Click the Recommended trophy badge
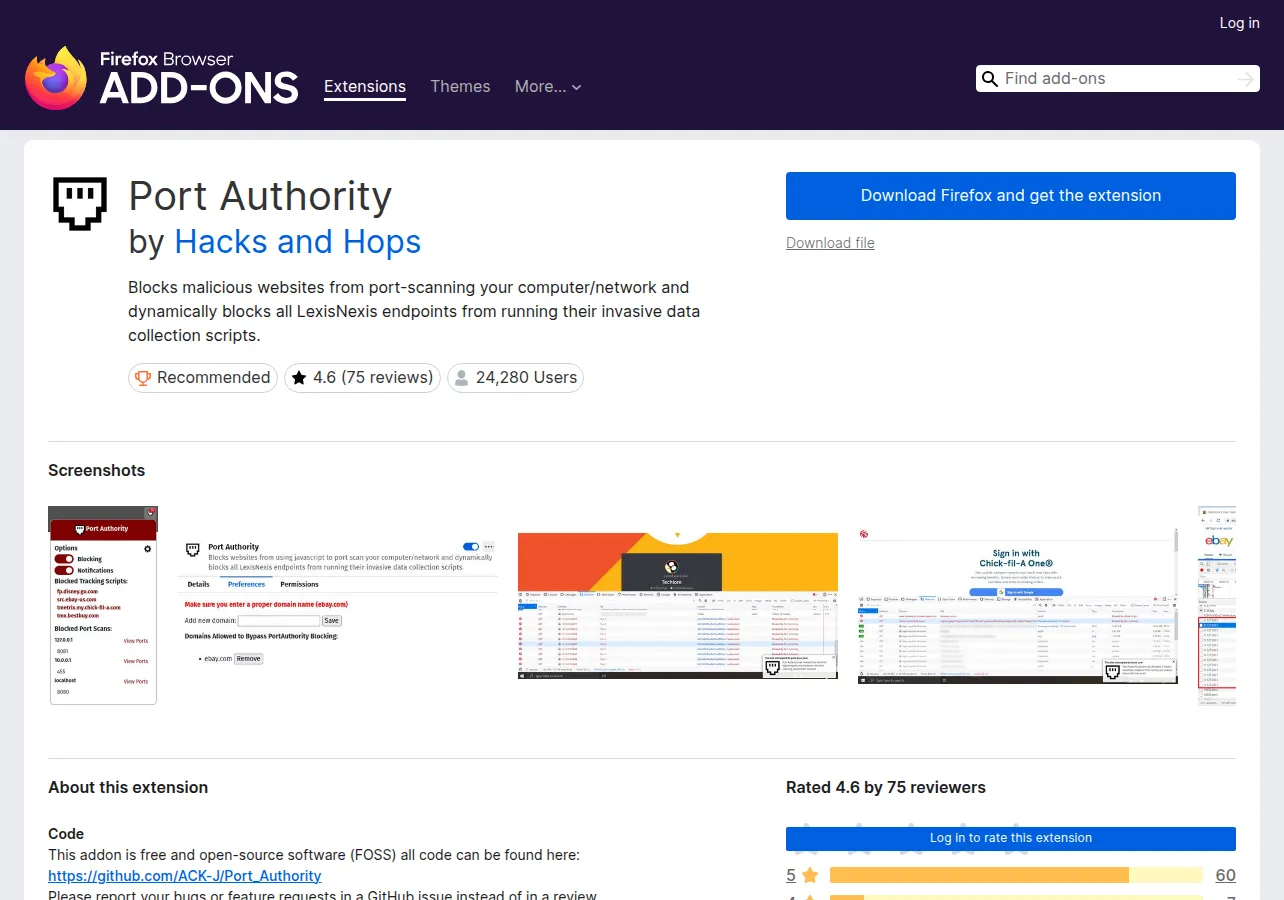The height and width of the screenshot is (900, 1284). (x=203, y=377)
